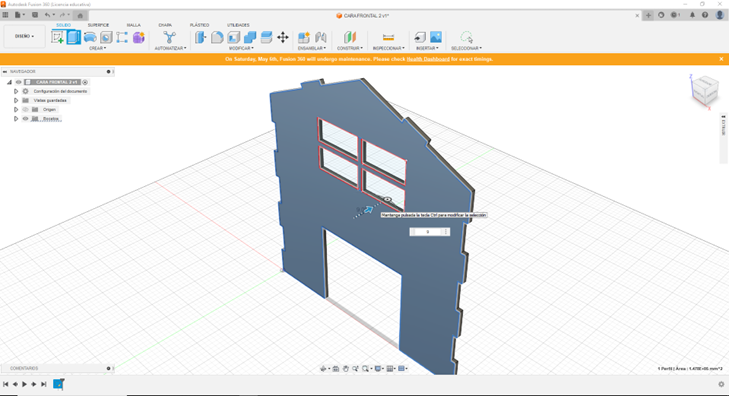Choose the Insert Canvas image icon
The image size is (729, 396).
436,37
